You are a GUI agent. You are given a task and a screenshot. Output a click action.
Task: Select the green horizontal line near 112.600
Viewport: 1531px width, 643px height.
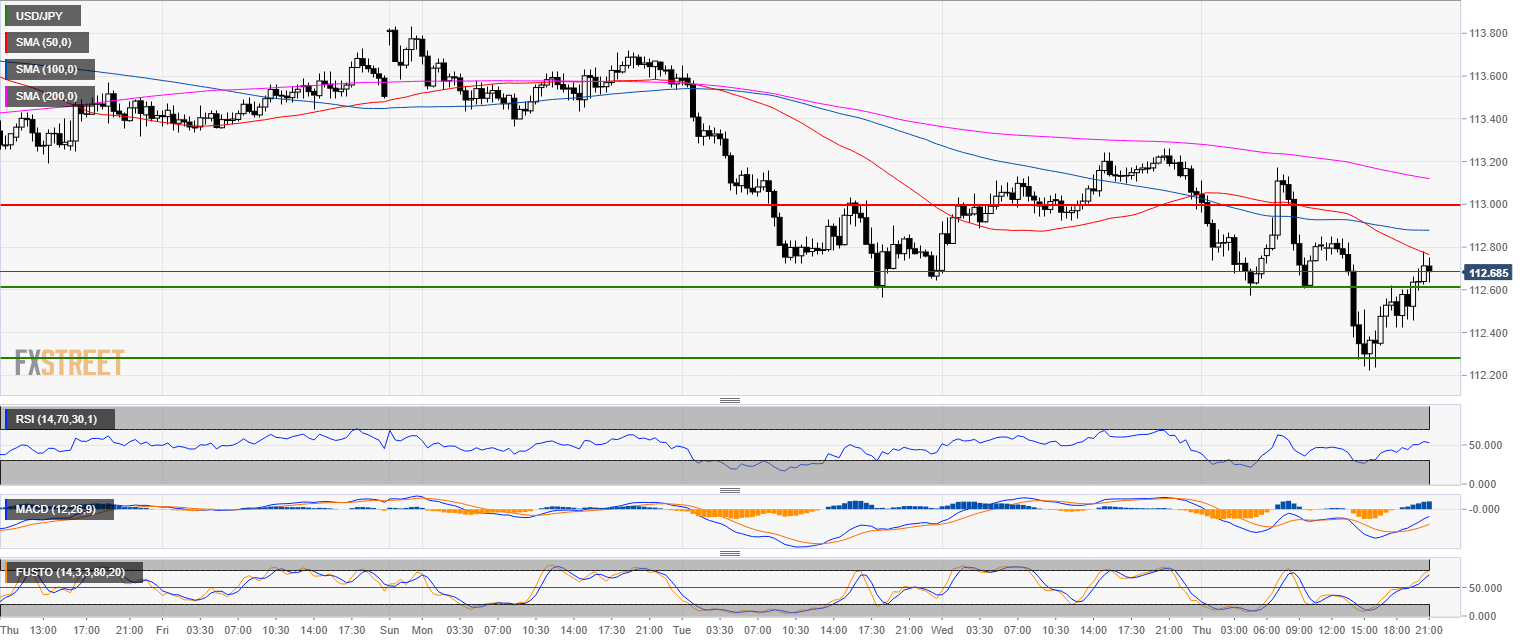coord(600,287)
